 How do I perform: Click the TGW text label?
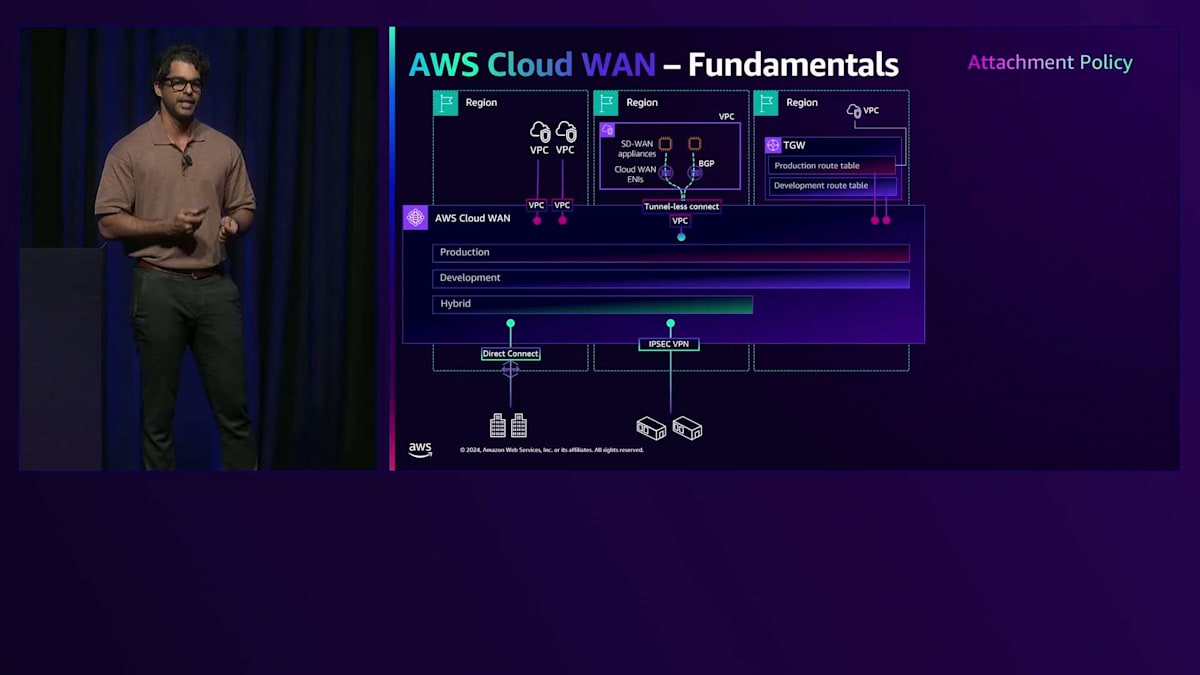coord(795,146)
